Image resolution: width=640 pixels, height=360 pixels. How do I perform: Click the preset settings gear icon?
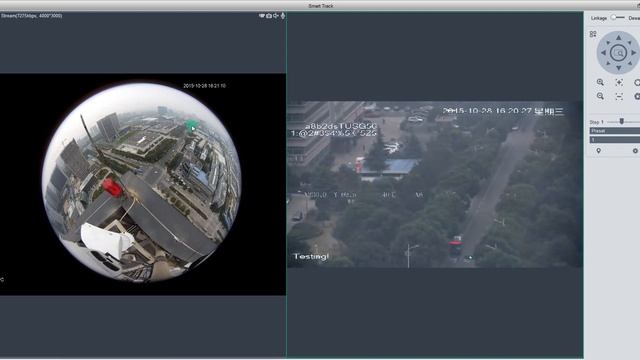635,151
